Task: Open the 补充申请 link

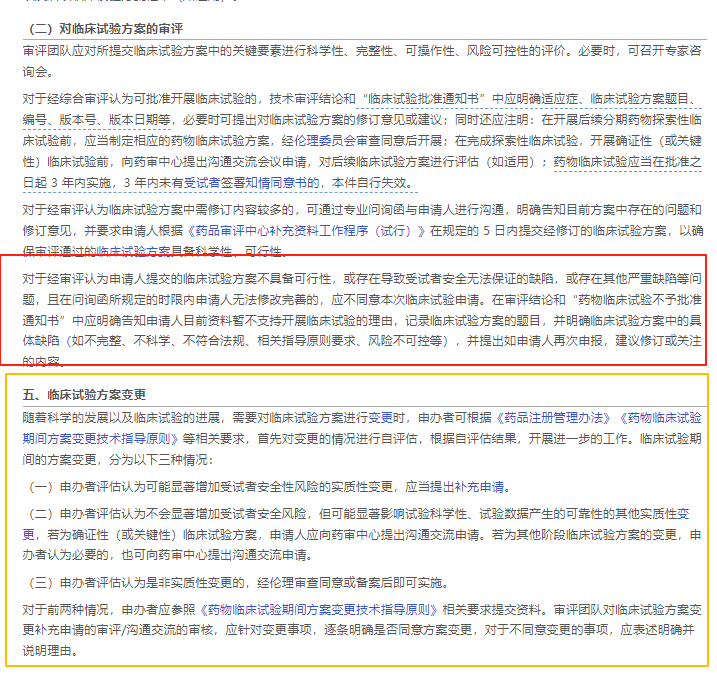Action: pyautogui.click(x=479, y=487)
